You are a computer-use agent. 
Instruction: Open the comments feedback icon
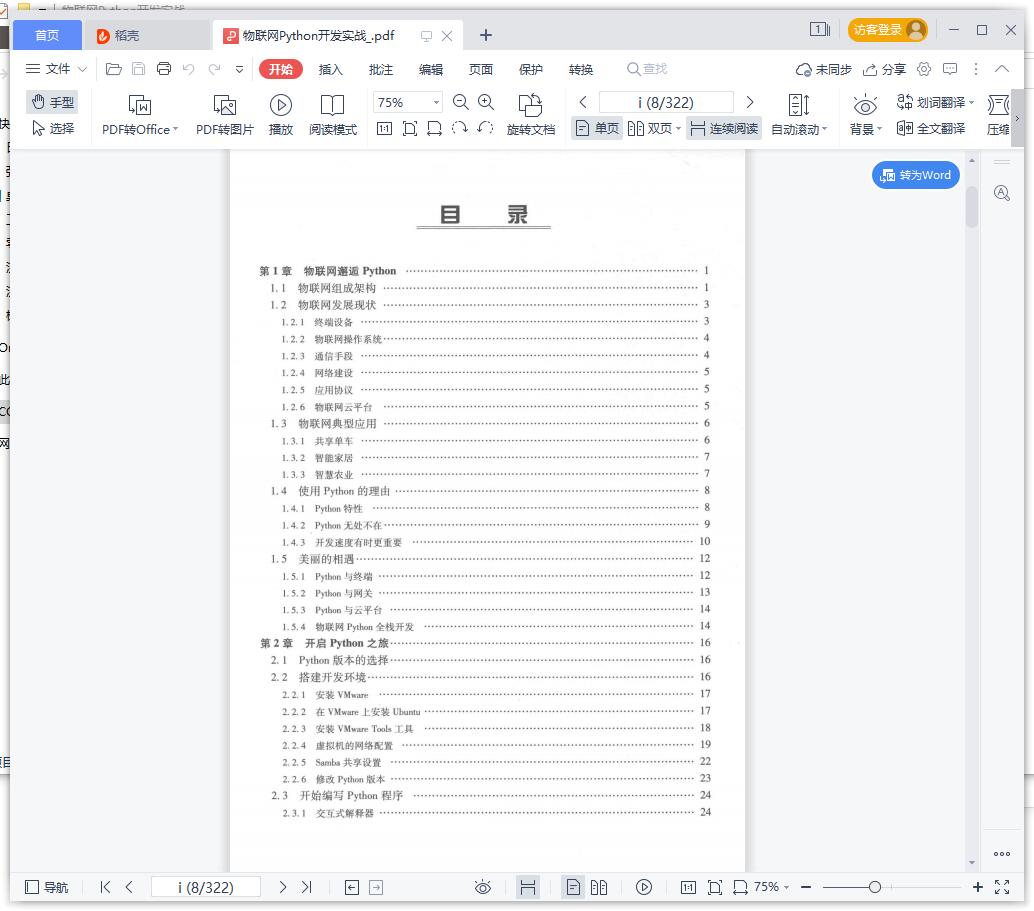tap(950, 69)
